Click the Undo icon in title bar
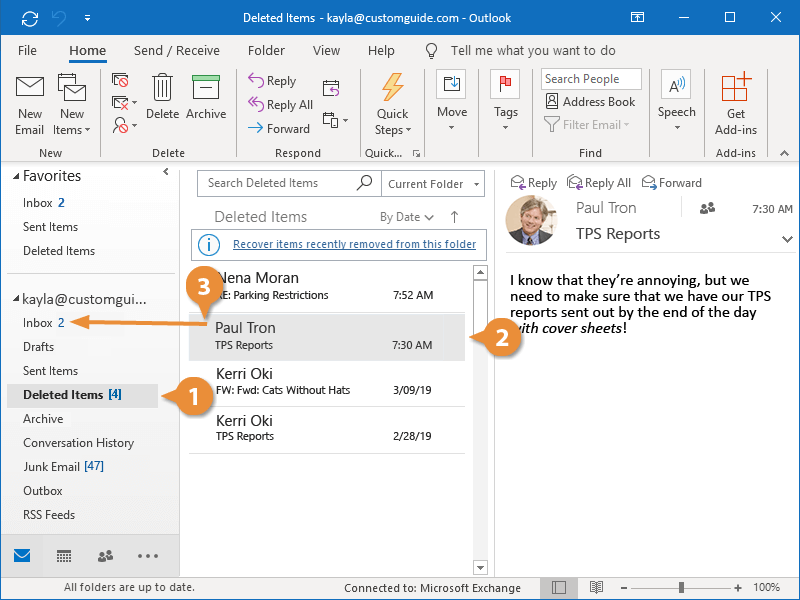 [x=59, y=18]
